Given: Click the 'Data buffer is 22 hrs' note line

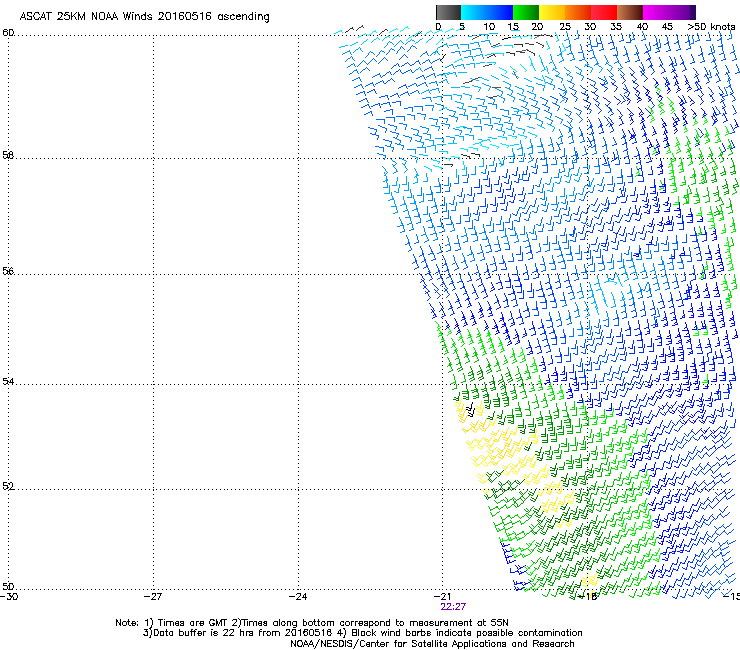Looking at the screenshot, I should point(362,633).
